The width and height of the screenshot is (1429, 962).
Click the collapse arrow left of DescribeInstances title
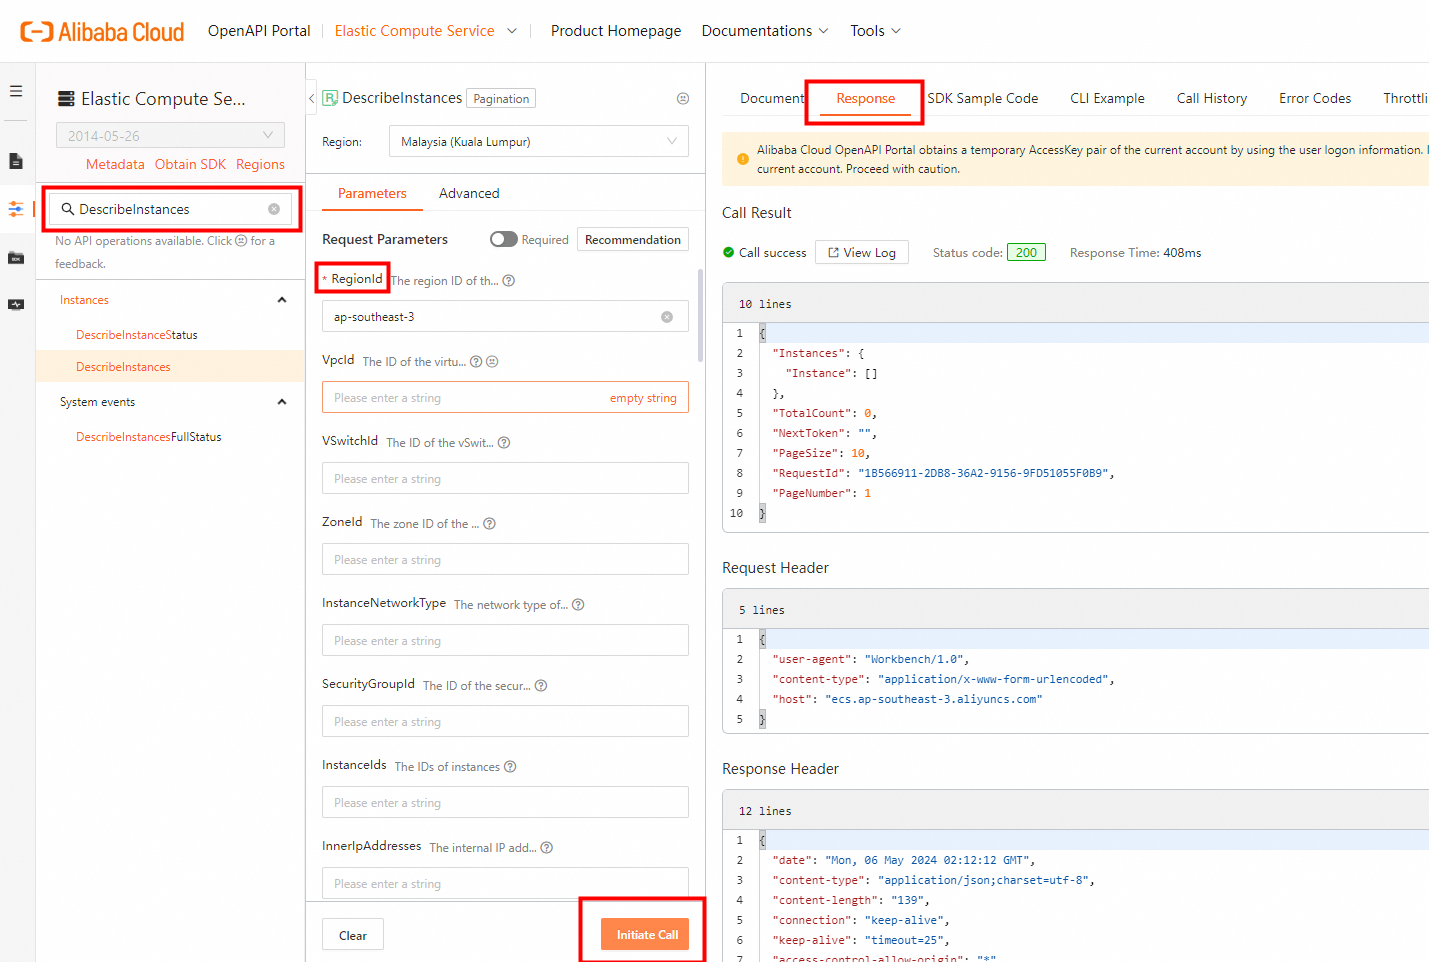click(312, 98)
